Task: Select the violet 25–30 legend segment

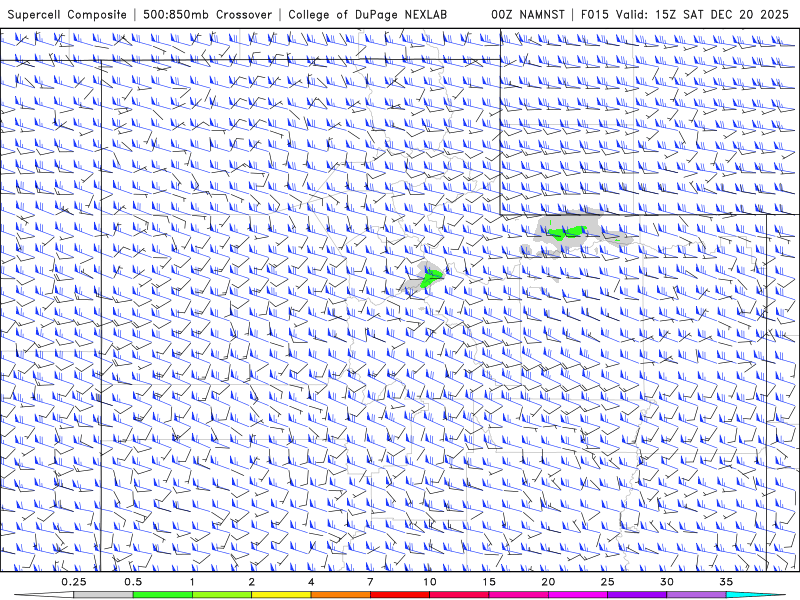Action: [637, 595]
